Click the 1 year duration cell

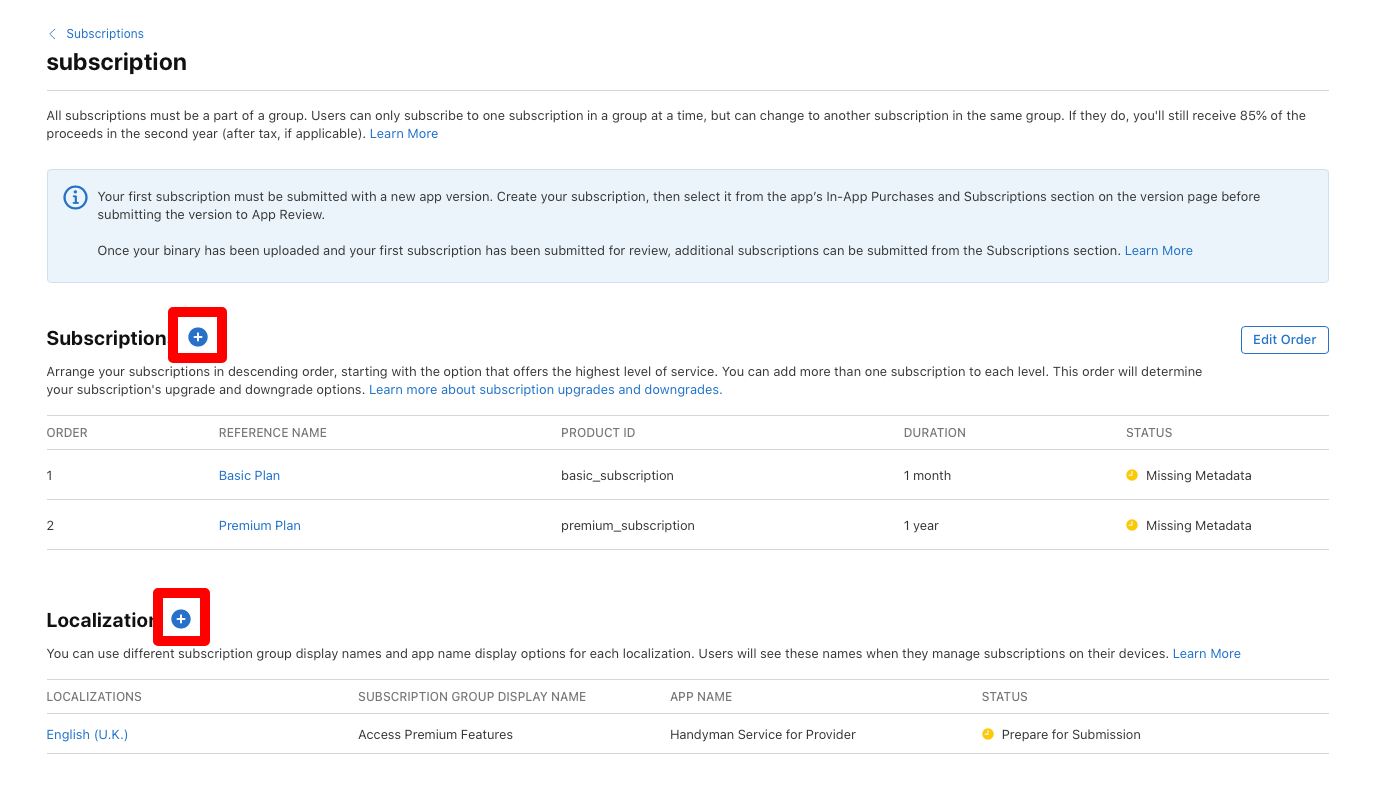click(921, 525)
